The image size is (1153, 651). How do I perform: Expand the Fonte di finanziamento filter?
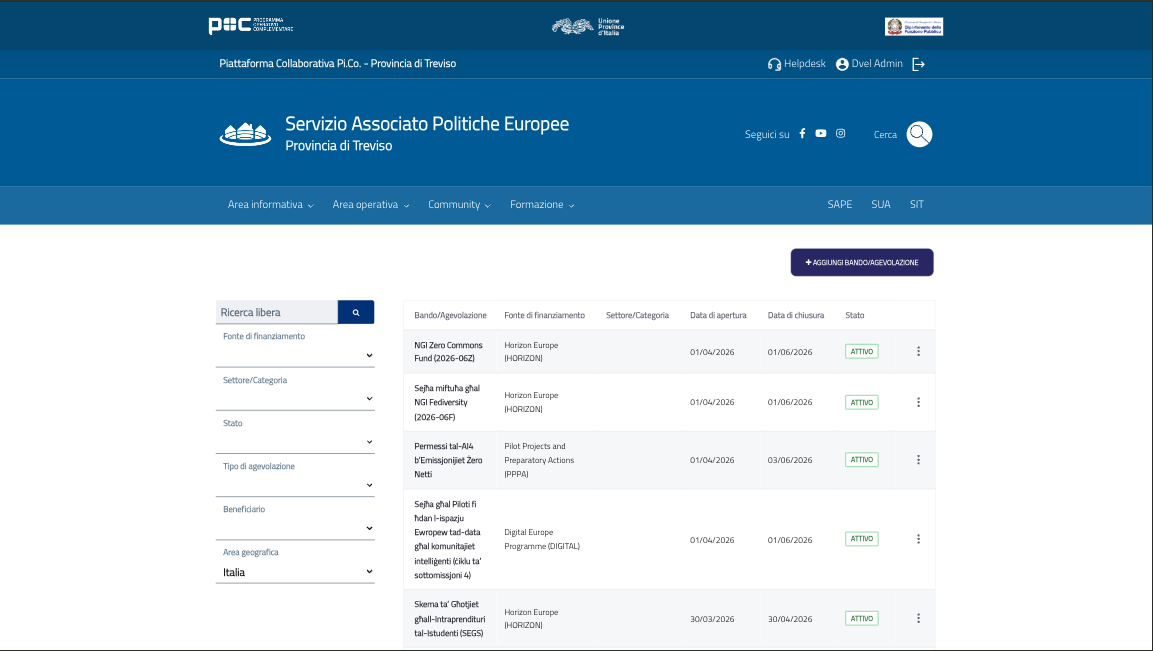(369, 354)
